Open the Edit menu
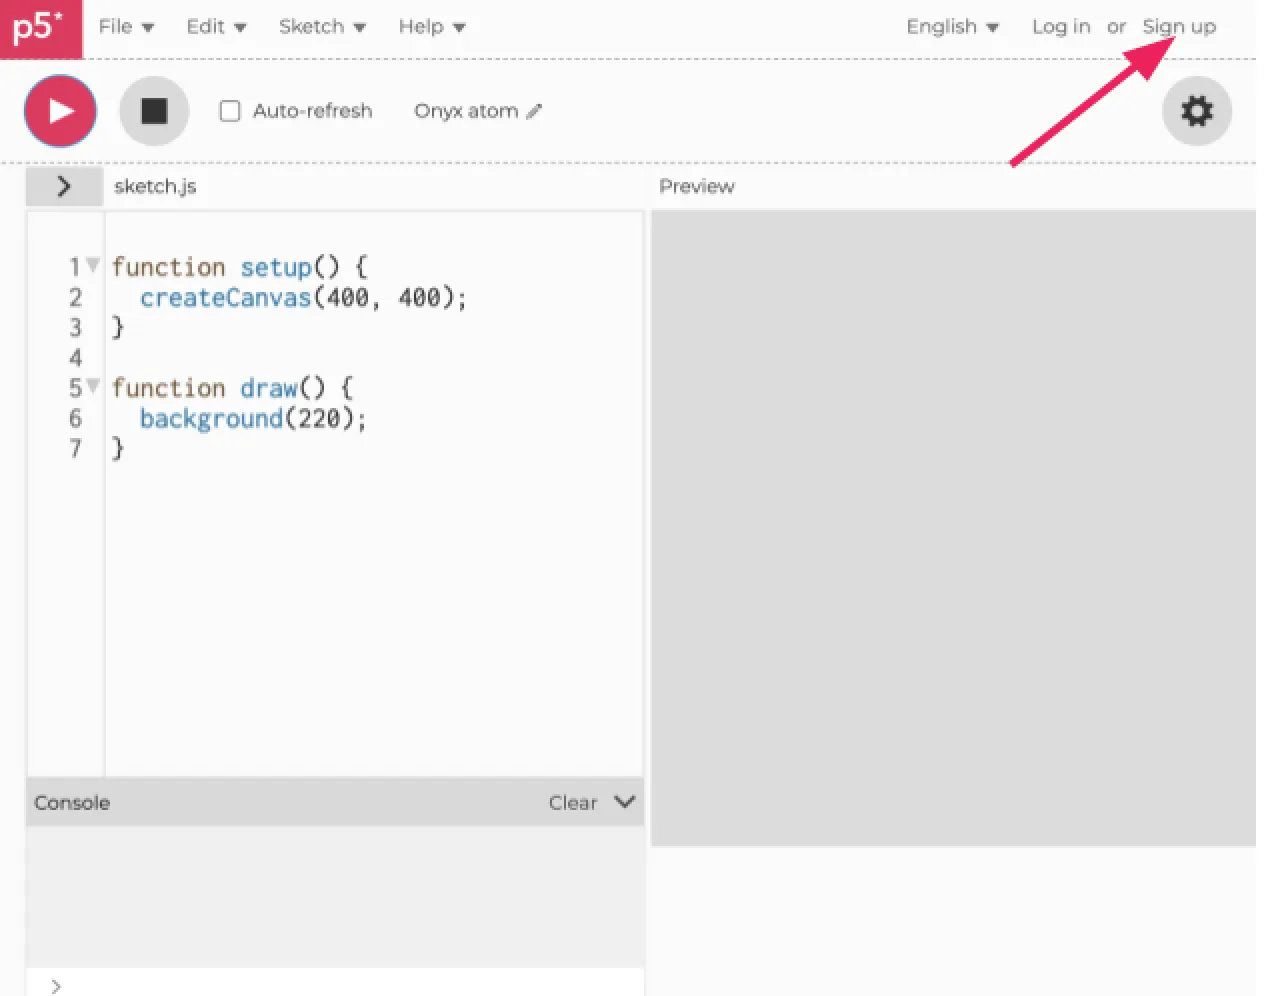 [x=216, y=27]
